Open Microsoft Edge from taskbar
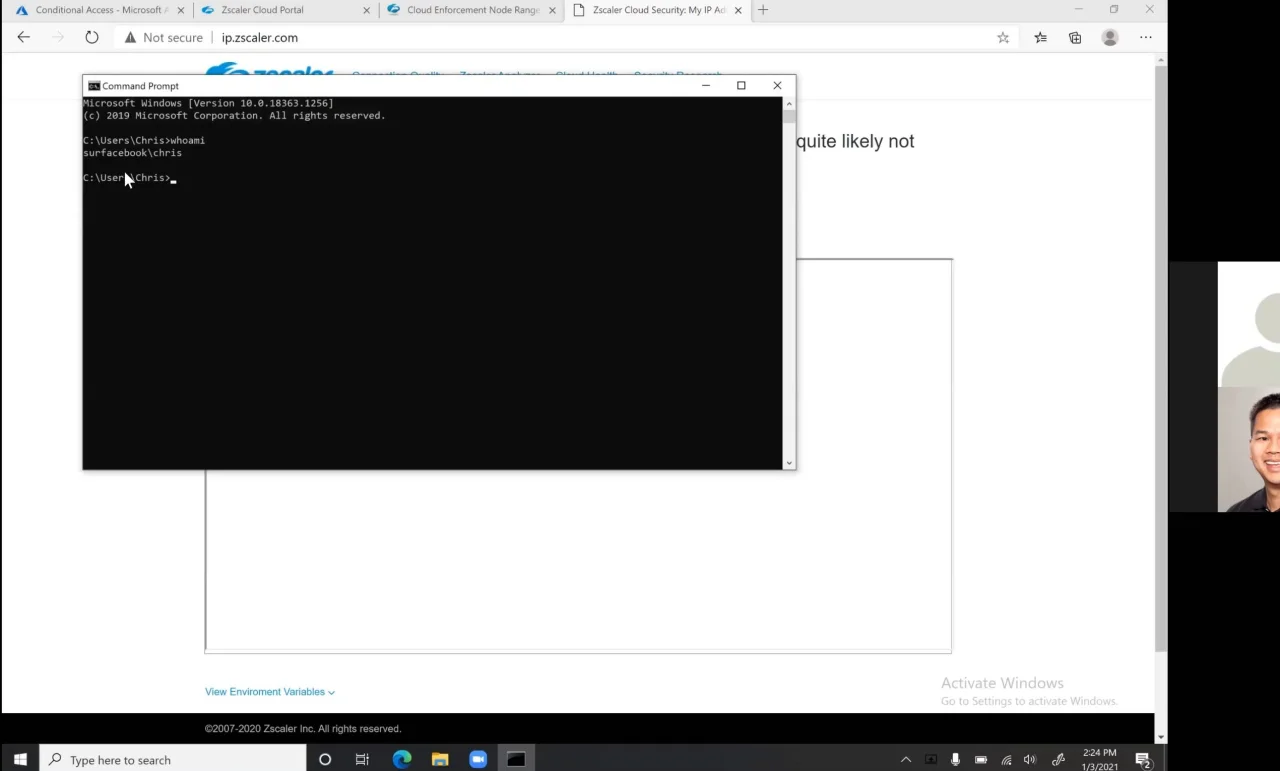 pos(402,759)
